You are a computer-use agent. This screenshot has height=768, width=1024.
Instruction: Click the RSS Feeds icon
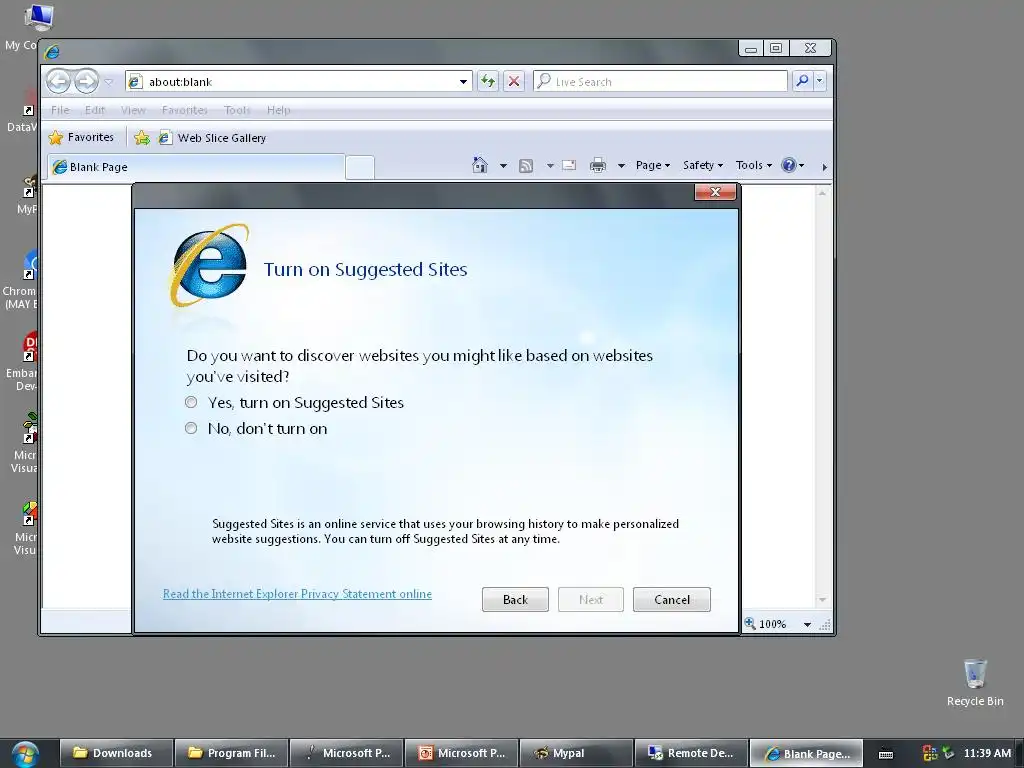526,166
